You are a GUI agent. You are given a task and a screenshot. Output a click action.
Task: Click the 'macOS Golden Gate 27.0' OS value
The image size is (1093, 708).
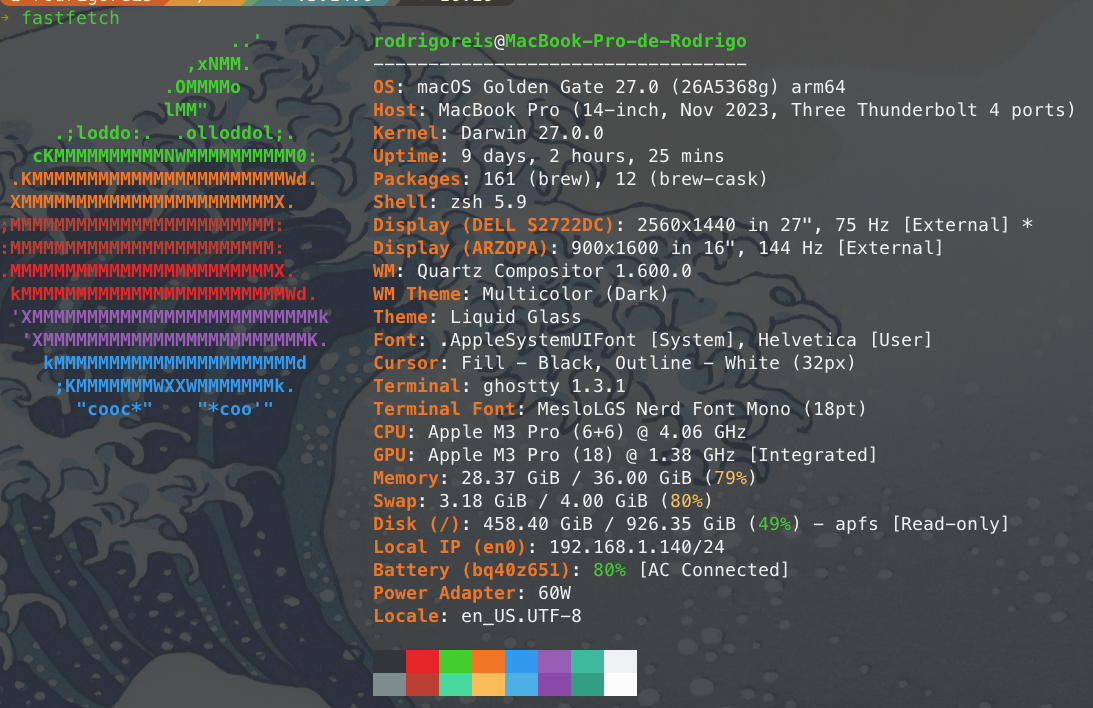[537, 87]
